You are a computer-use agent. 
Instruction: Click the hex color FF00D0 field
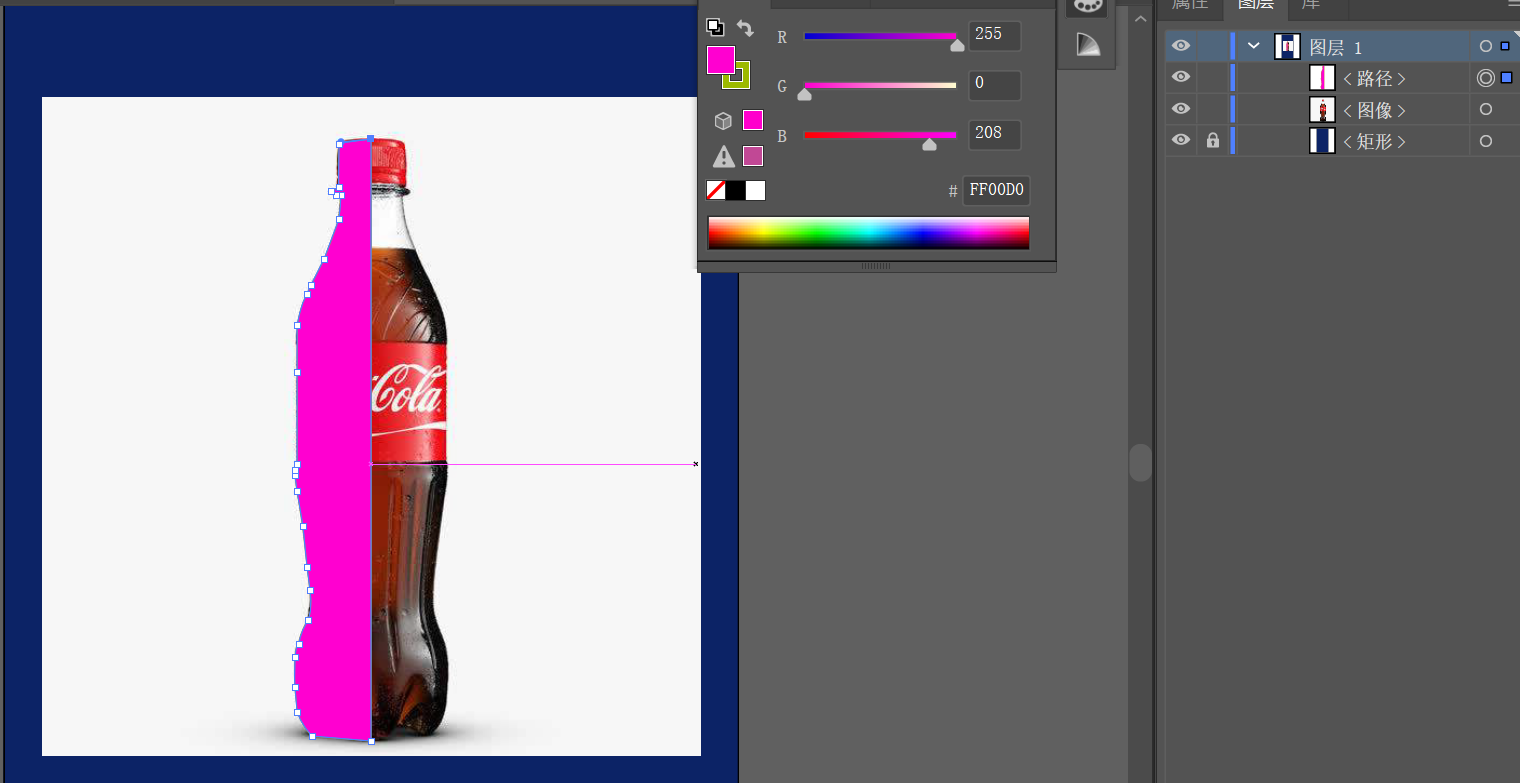[x=996, y=190]
